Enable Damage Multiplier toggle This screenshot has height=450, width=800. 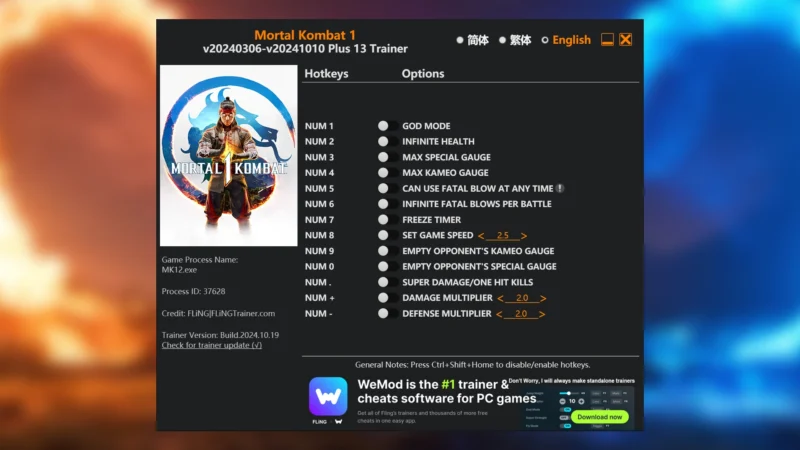388,297
